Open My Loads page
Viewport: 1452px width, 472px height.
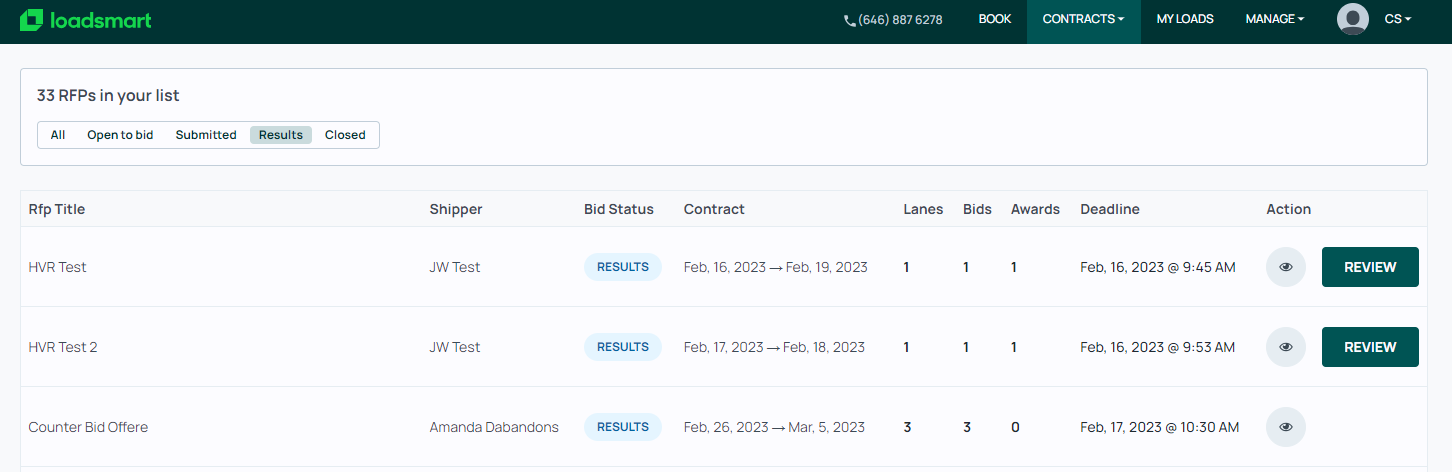pos(1185,19)
